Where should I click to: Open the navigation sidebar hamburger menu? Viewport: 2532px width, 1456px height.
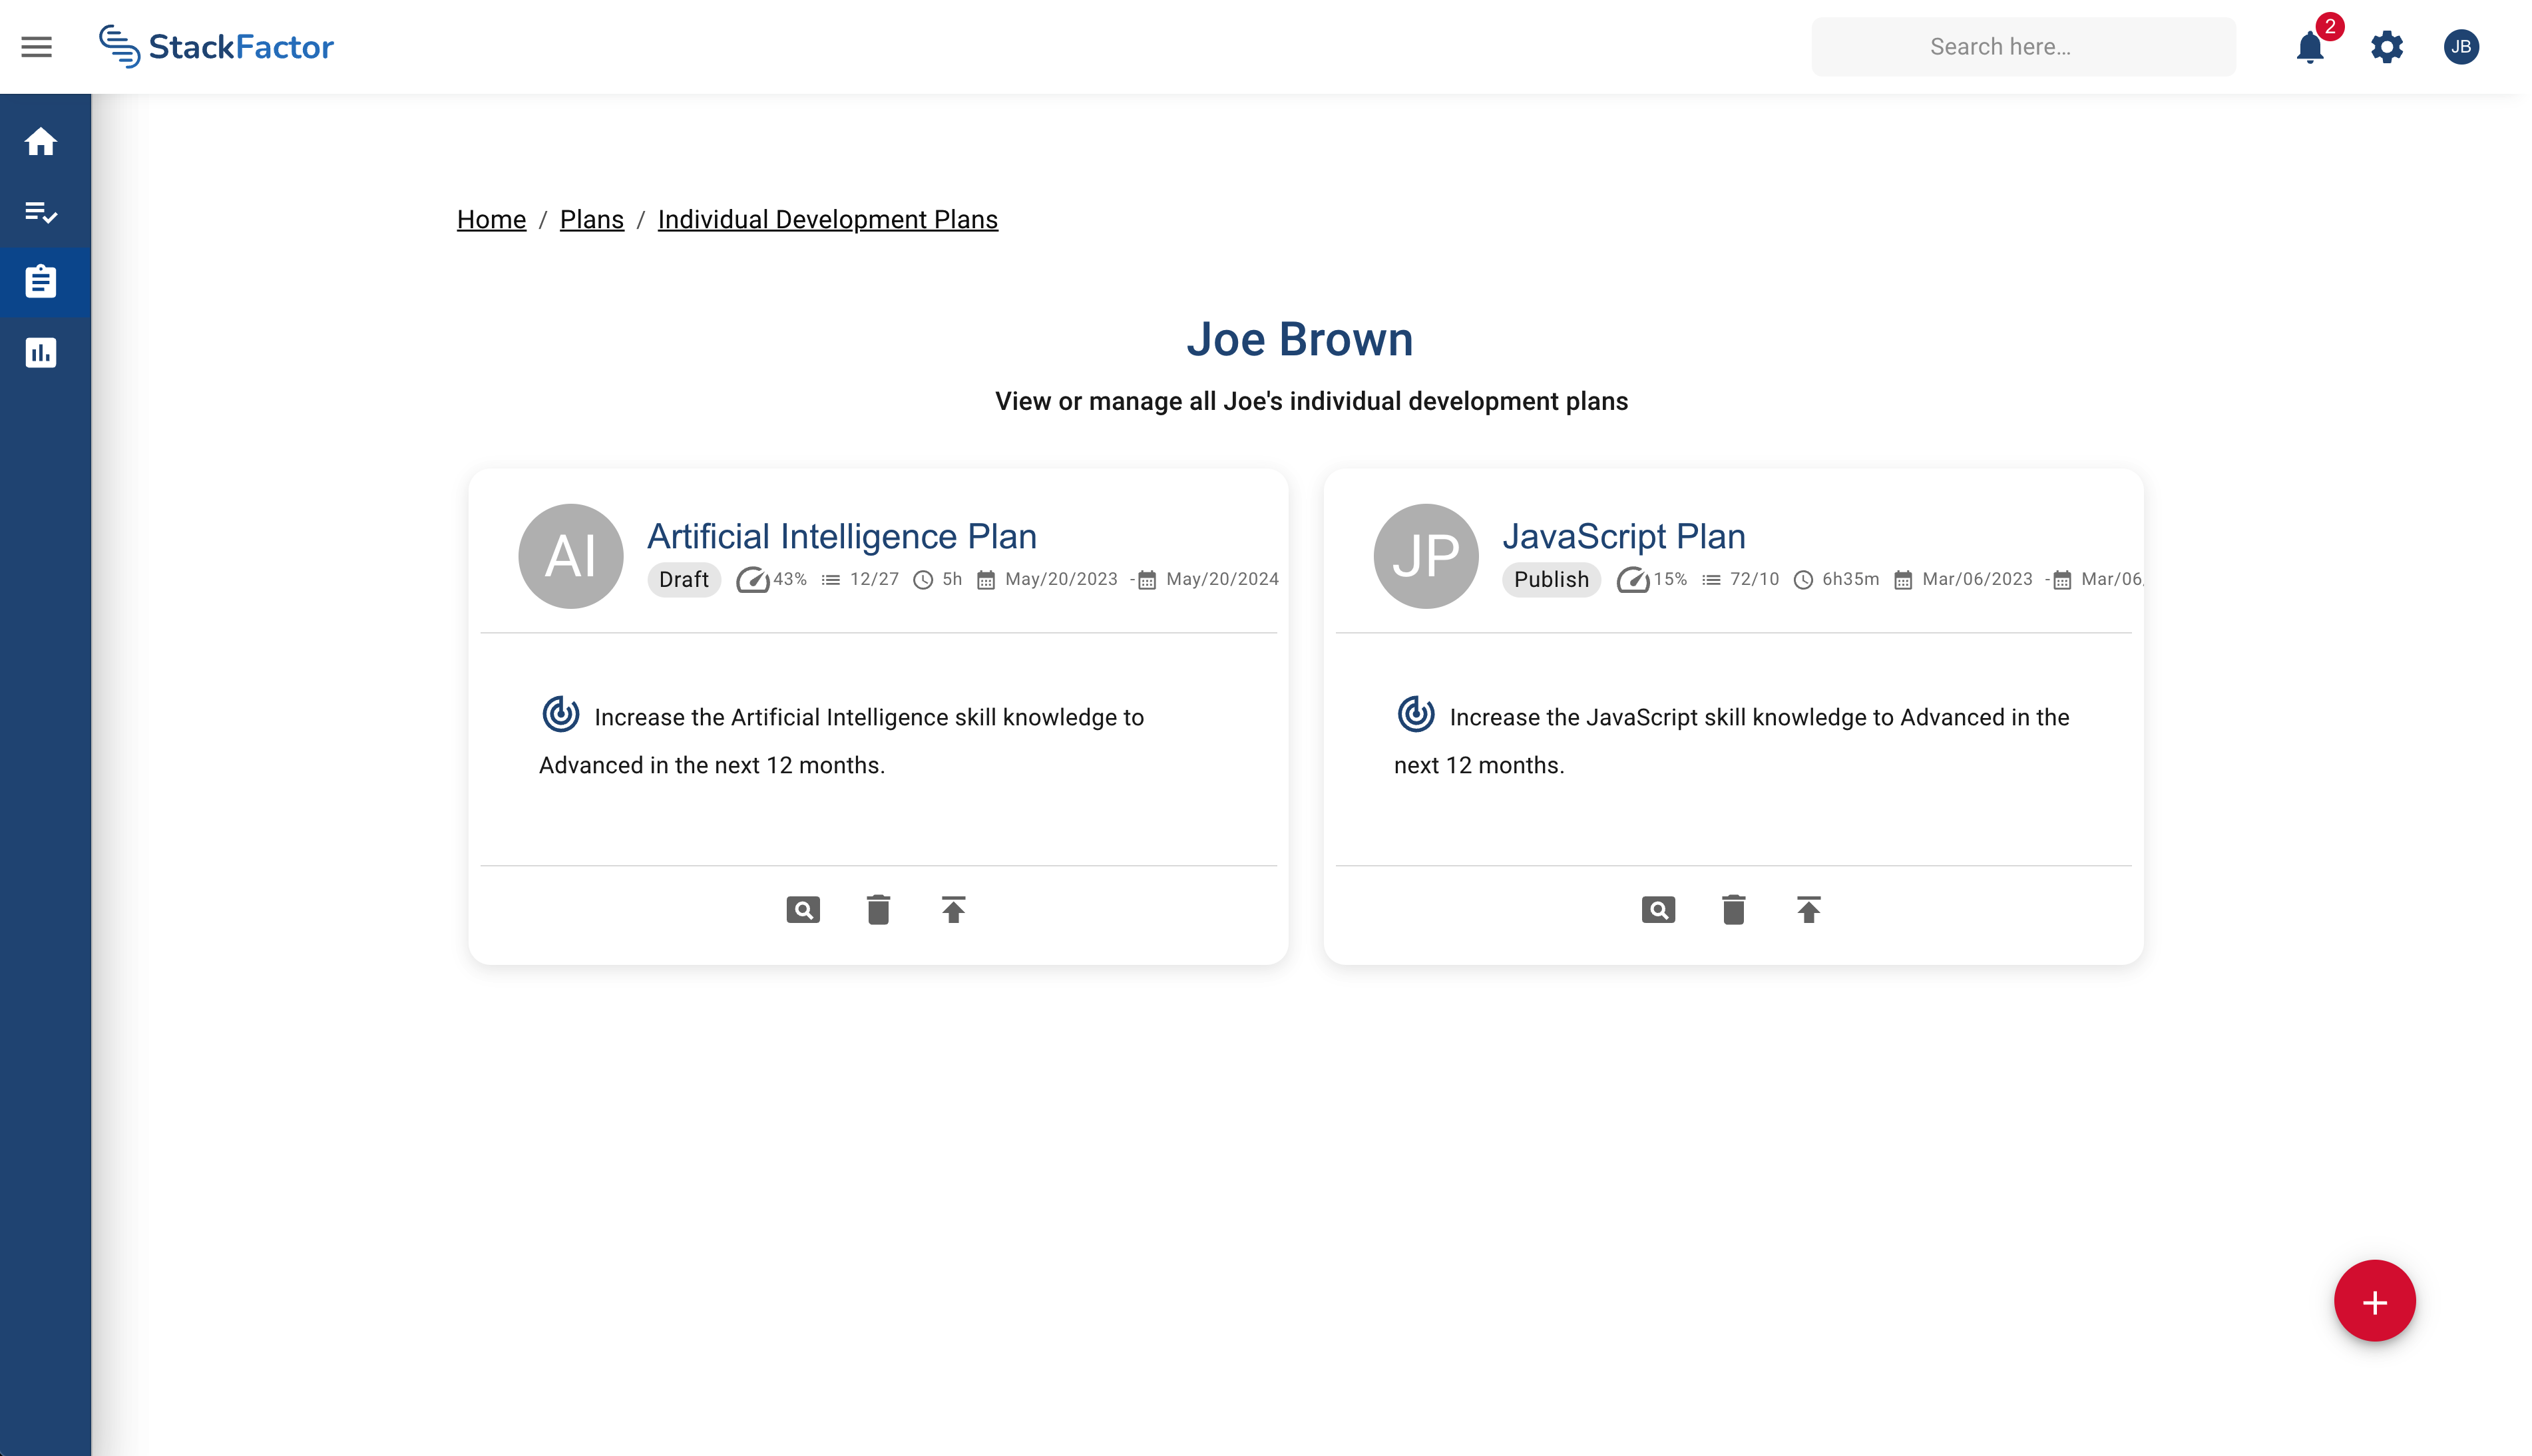[x=37, y=46]
